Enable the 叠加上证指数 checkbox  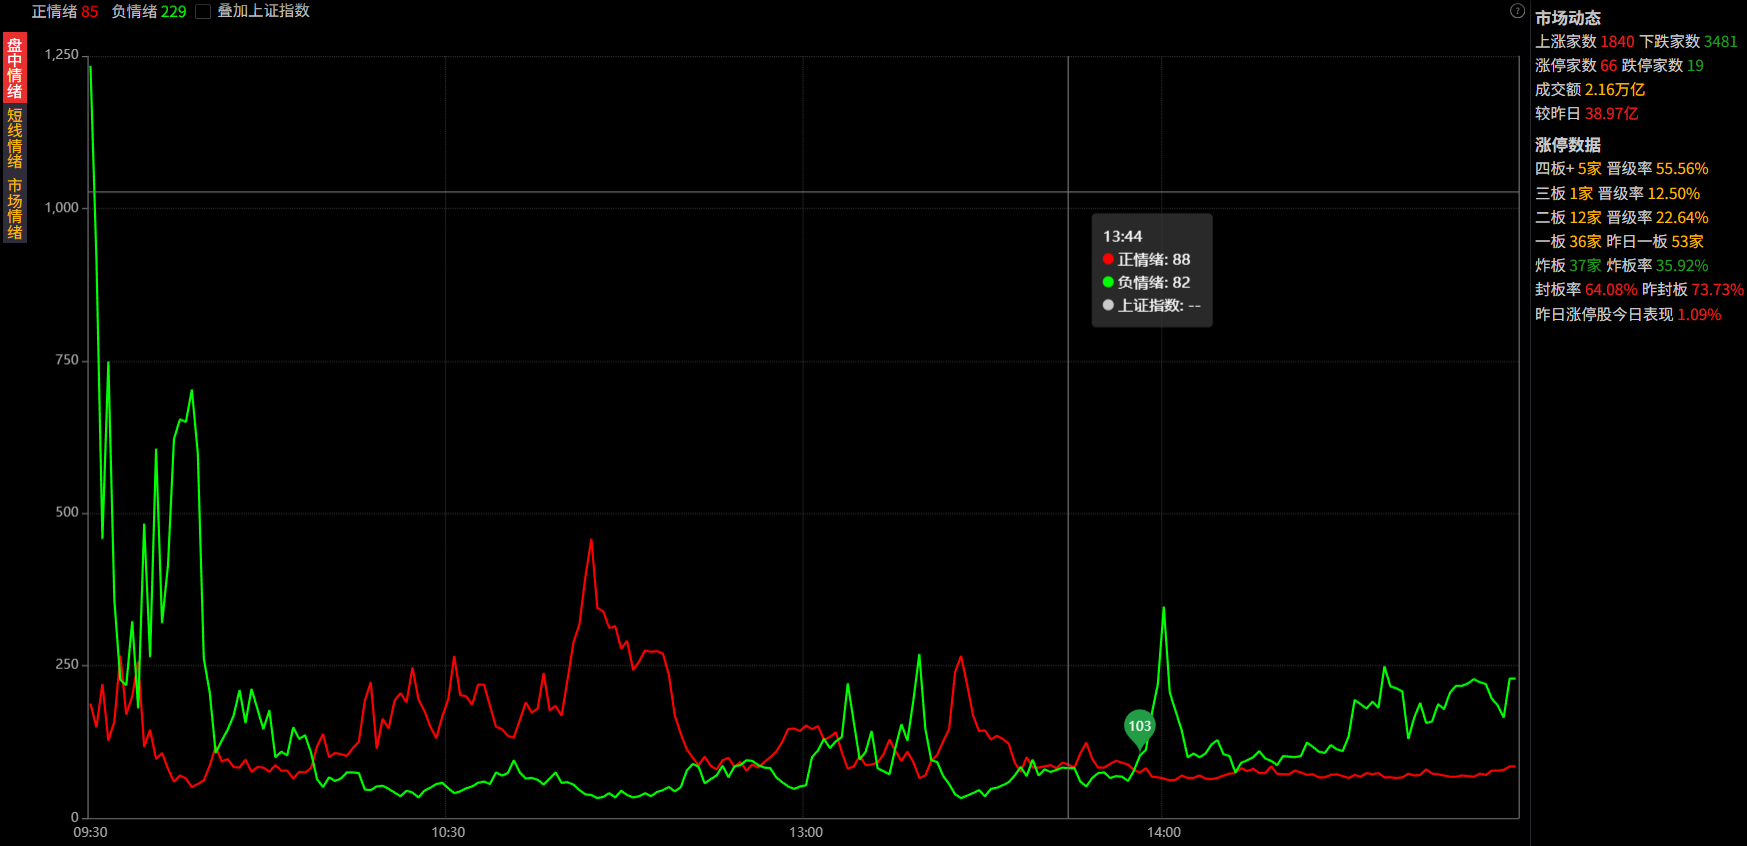tap(203, 12)
